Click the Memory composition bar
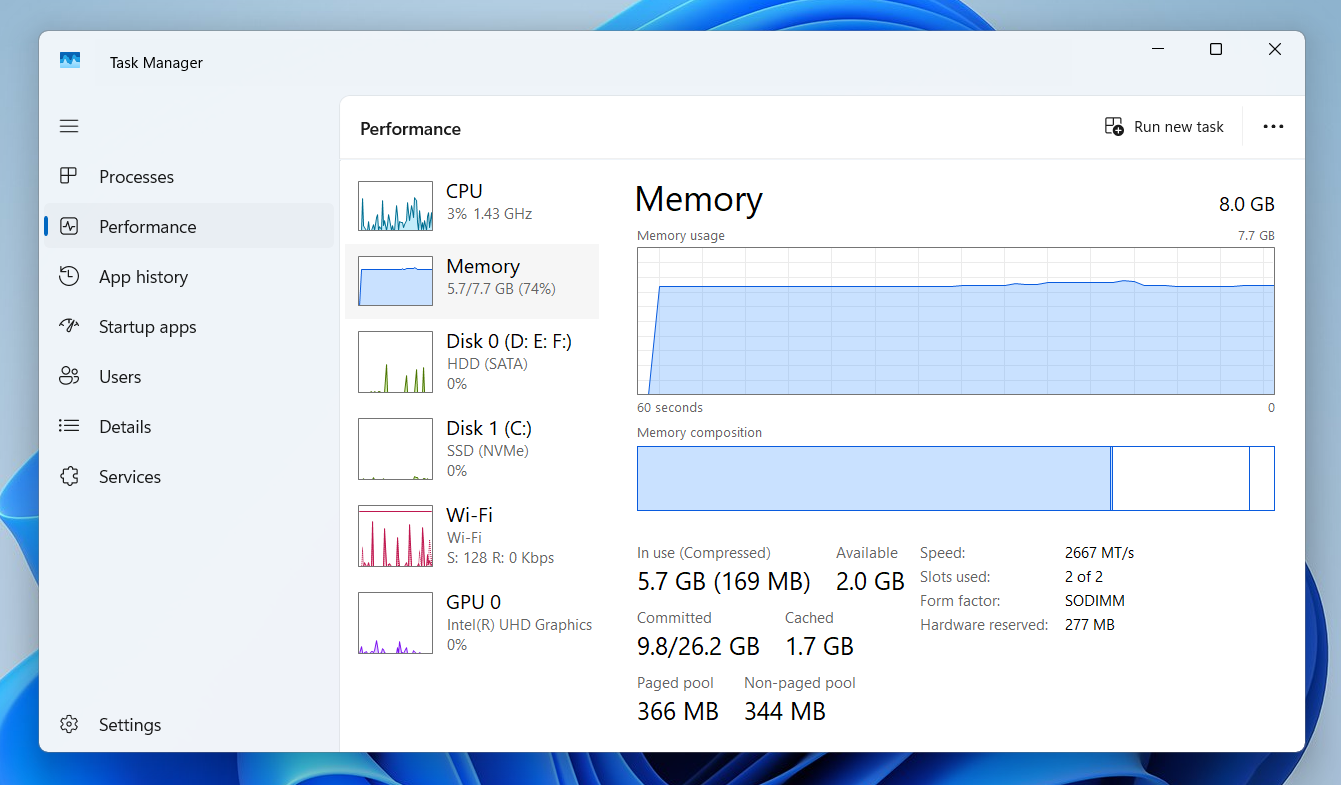 pyautogui.click(x=955, y=478)
